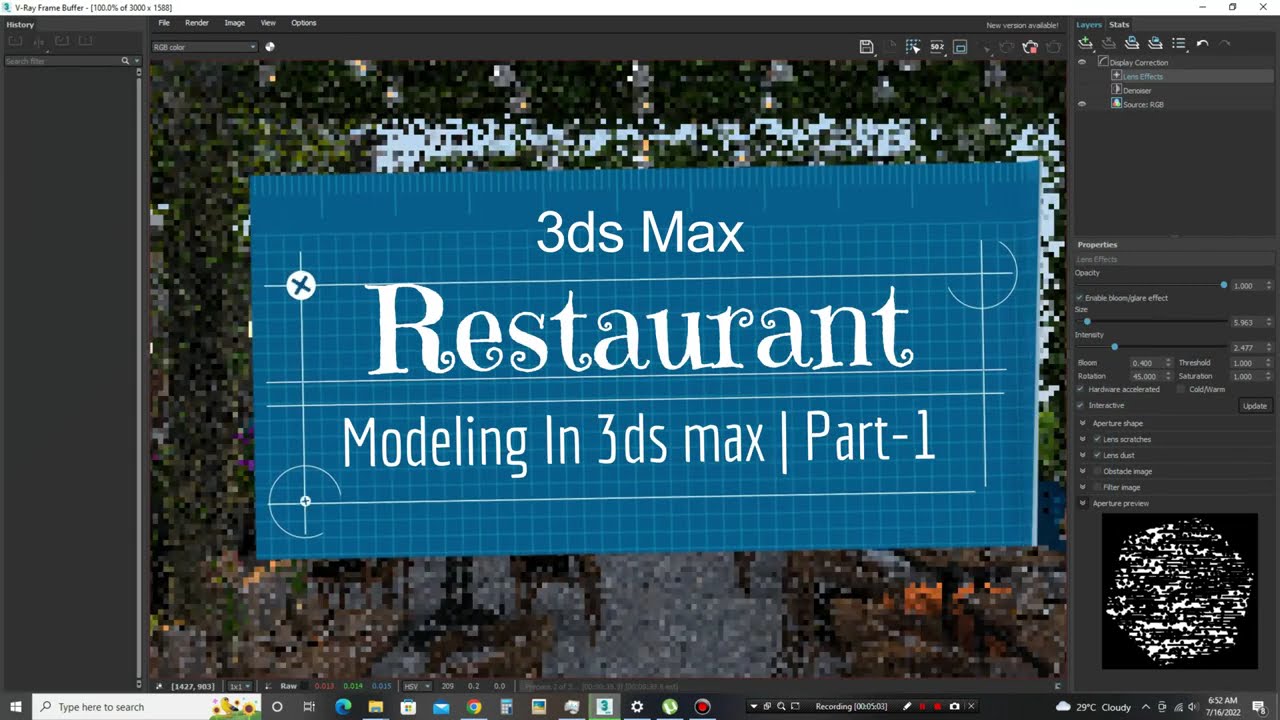Enable the Filter image checkbox
Screen dimensions: 1280x720
[1098, 487]
